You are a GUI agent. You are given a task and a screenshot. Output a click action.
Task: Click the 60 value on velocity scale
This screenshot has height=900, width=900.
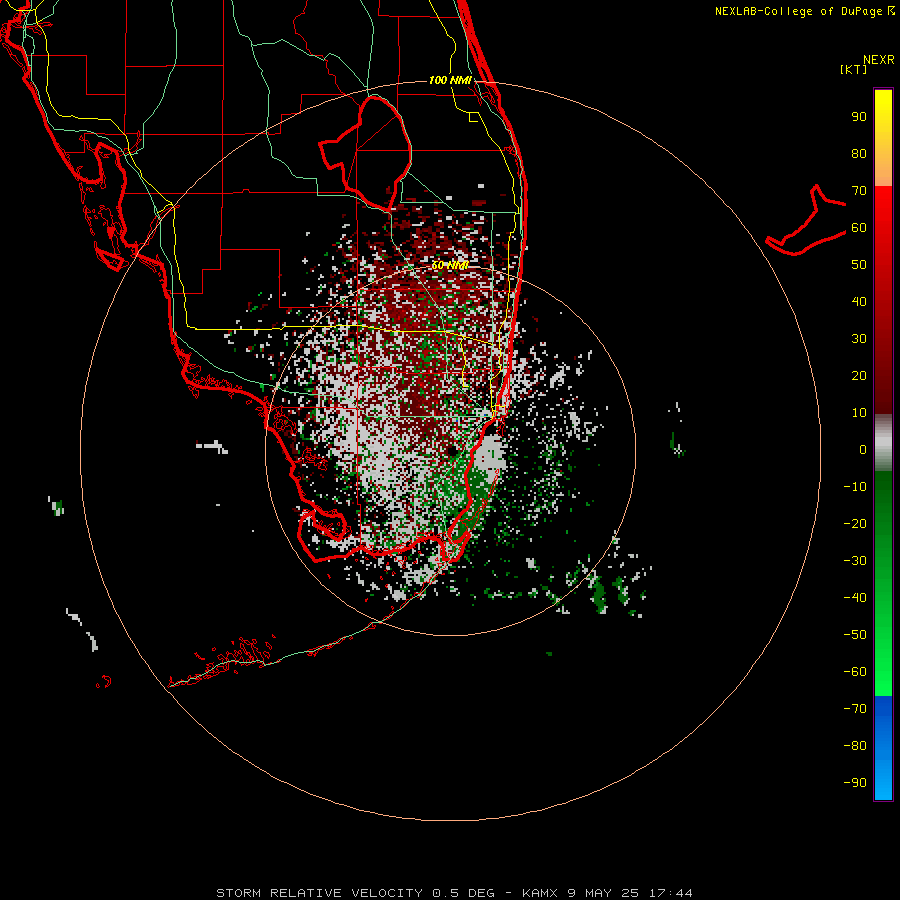tap(859, 228)
